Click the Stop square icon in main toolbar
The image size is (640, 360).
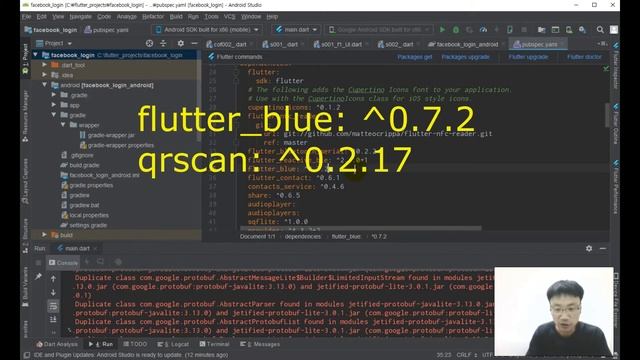(x=524, y=30)
